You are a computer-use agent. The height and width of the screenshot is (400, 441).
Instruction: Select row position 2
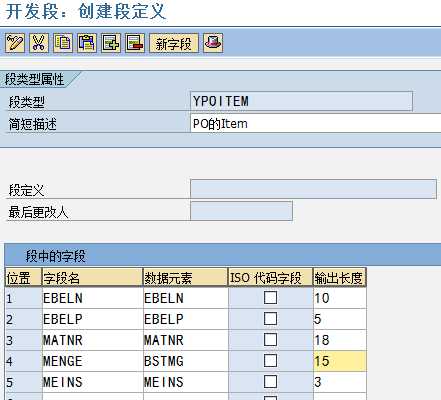(x=23, y=319)
